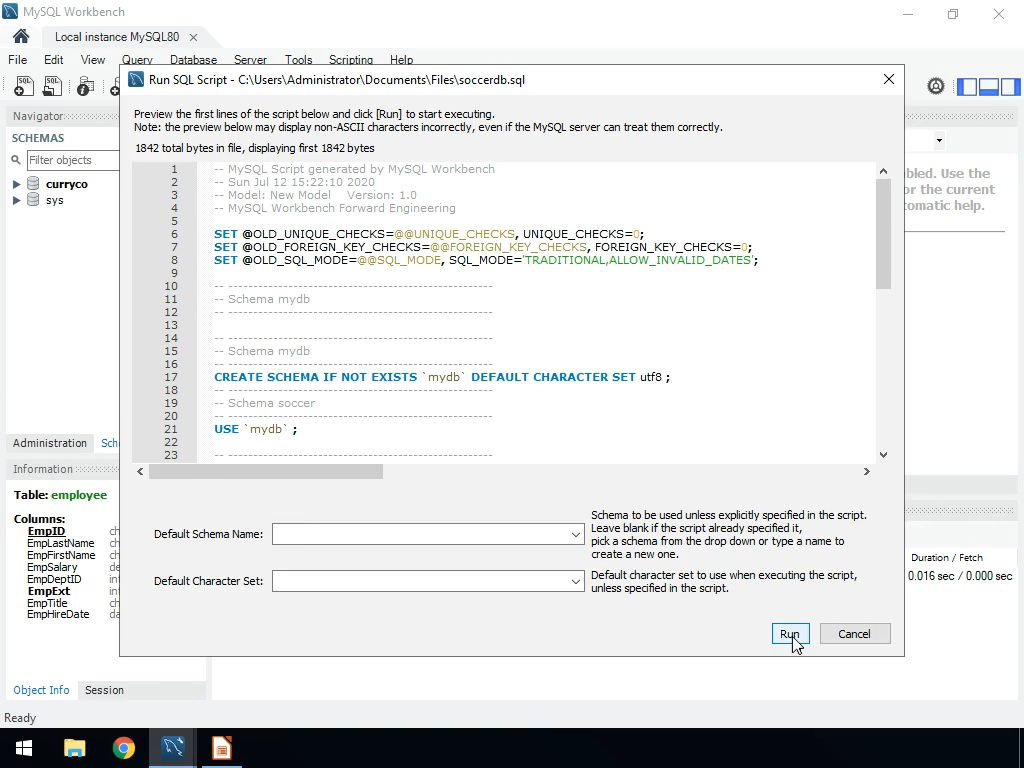Open the File menu
Screen dimensions: 1024x768
tap(18, 59)
